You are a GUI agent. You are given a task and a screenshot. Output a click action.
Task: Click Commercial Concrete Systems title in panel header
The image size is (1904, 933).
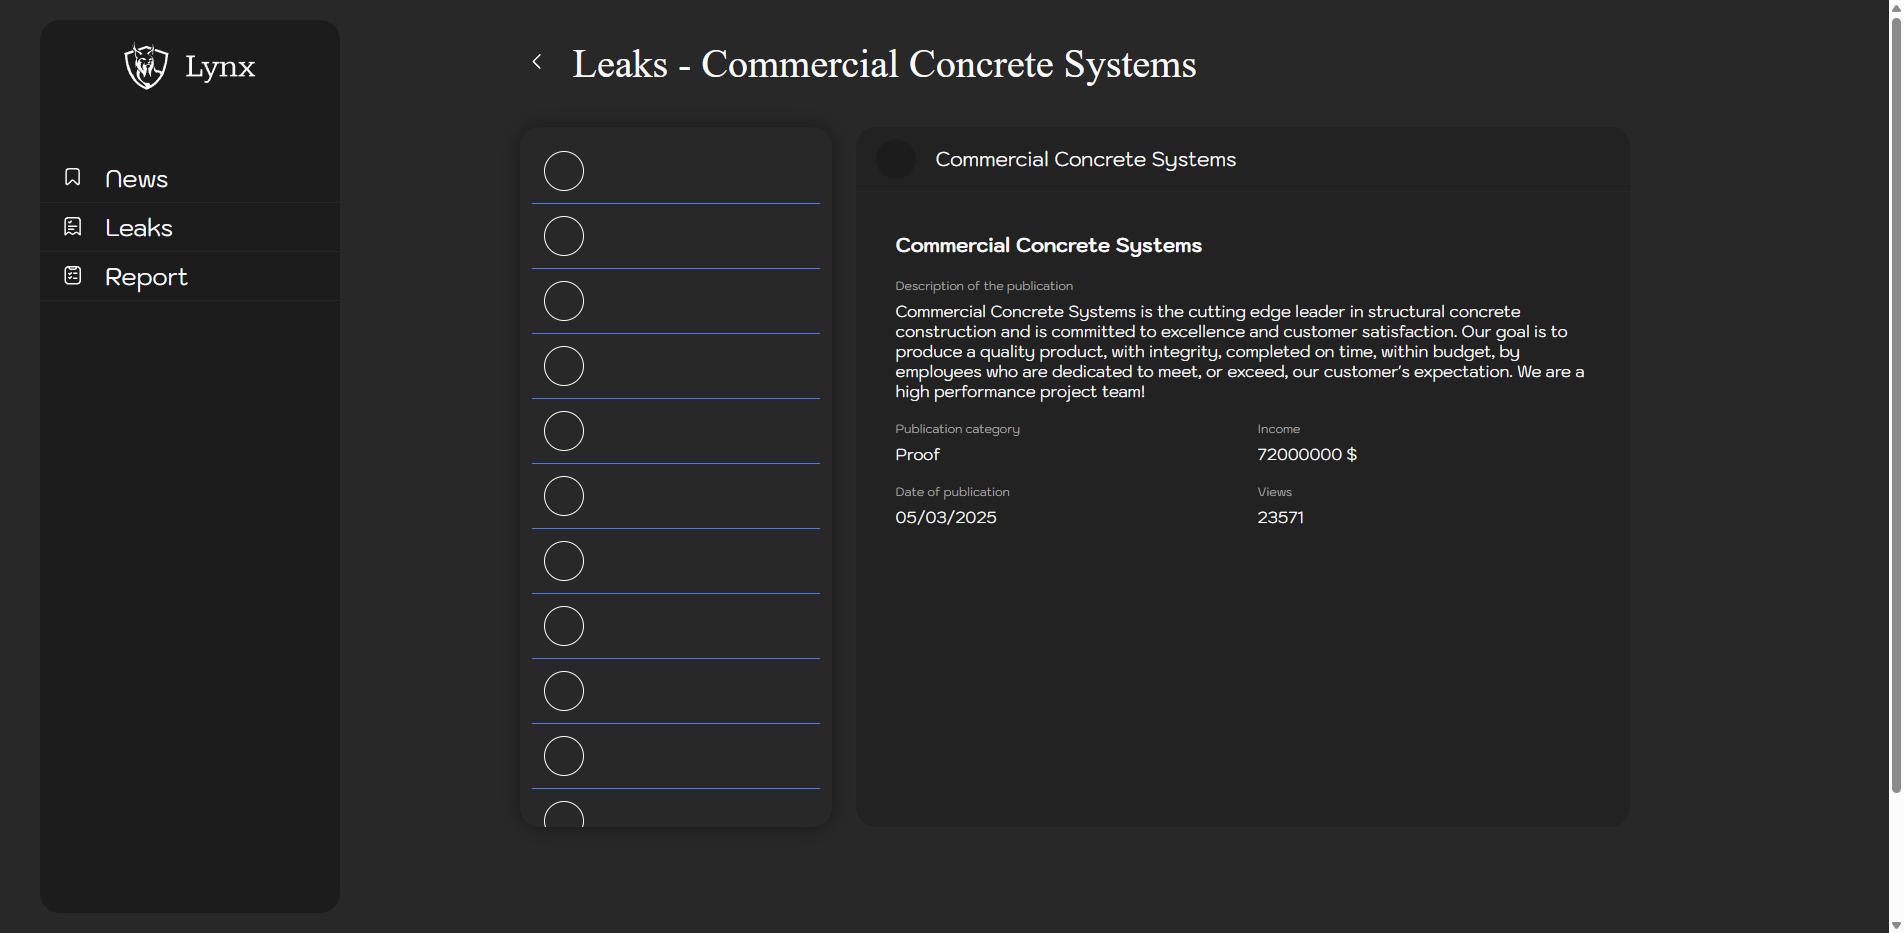(x=1085, y=160)
